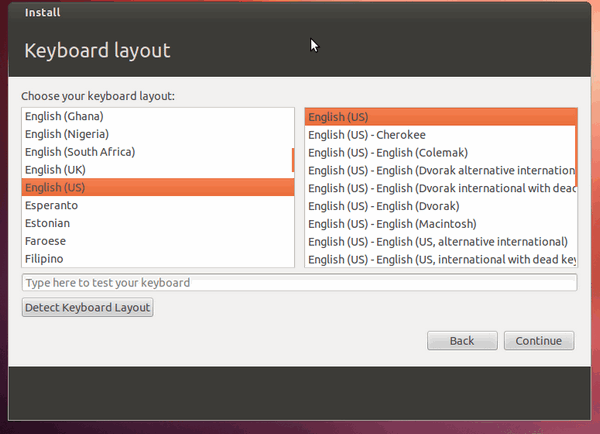Select English (Ghana) keyboard layout
The height and width of the screenshot is (434, 600).
(x=64, y=116)
